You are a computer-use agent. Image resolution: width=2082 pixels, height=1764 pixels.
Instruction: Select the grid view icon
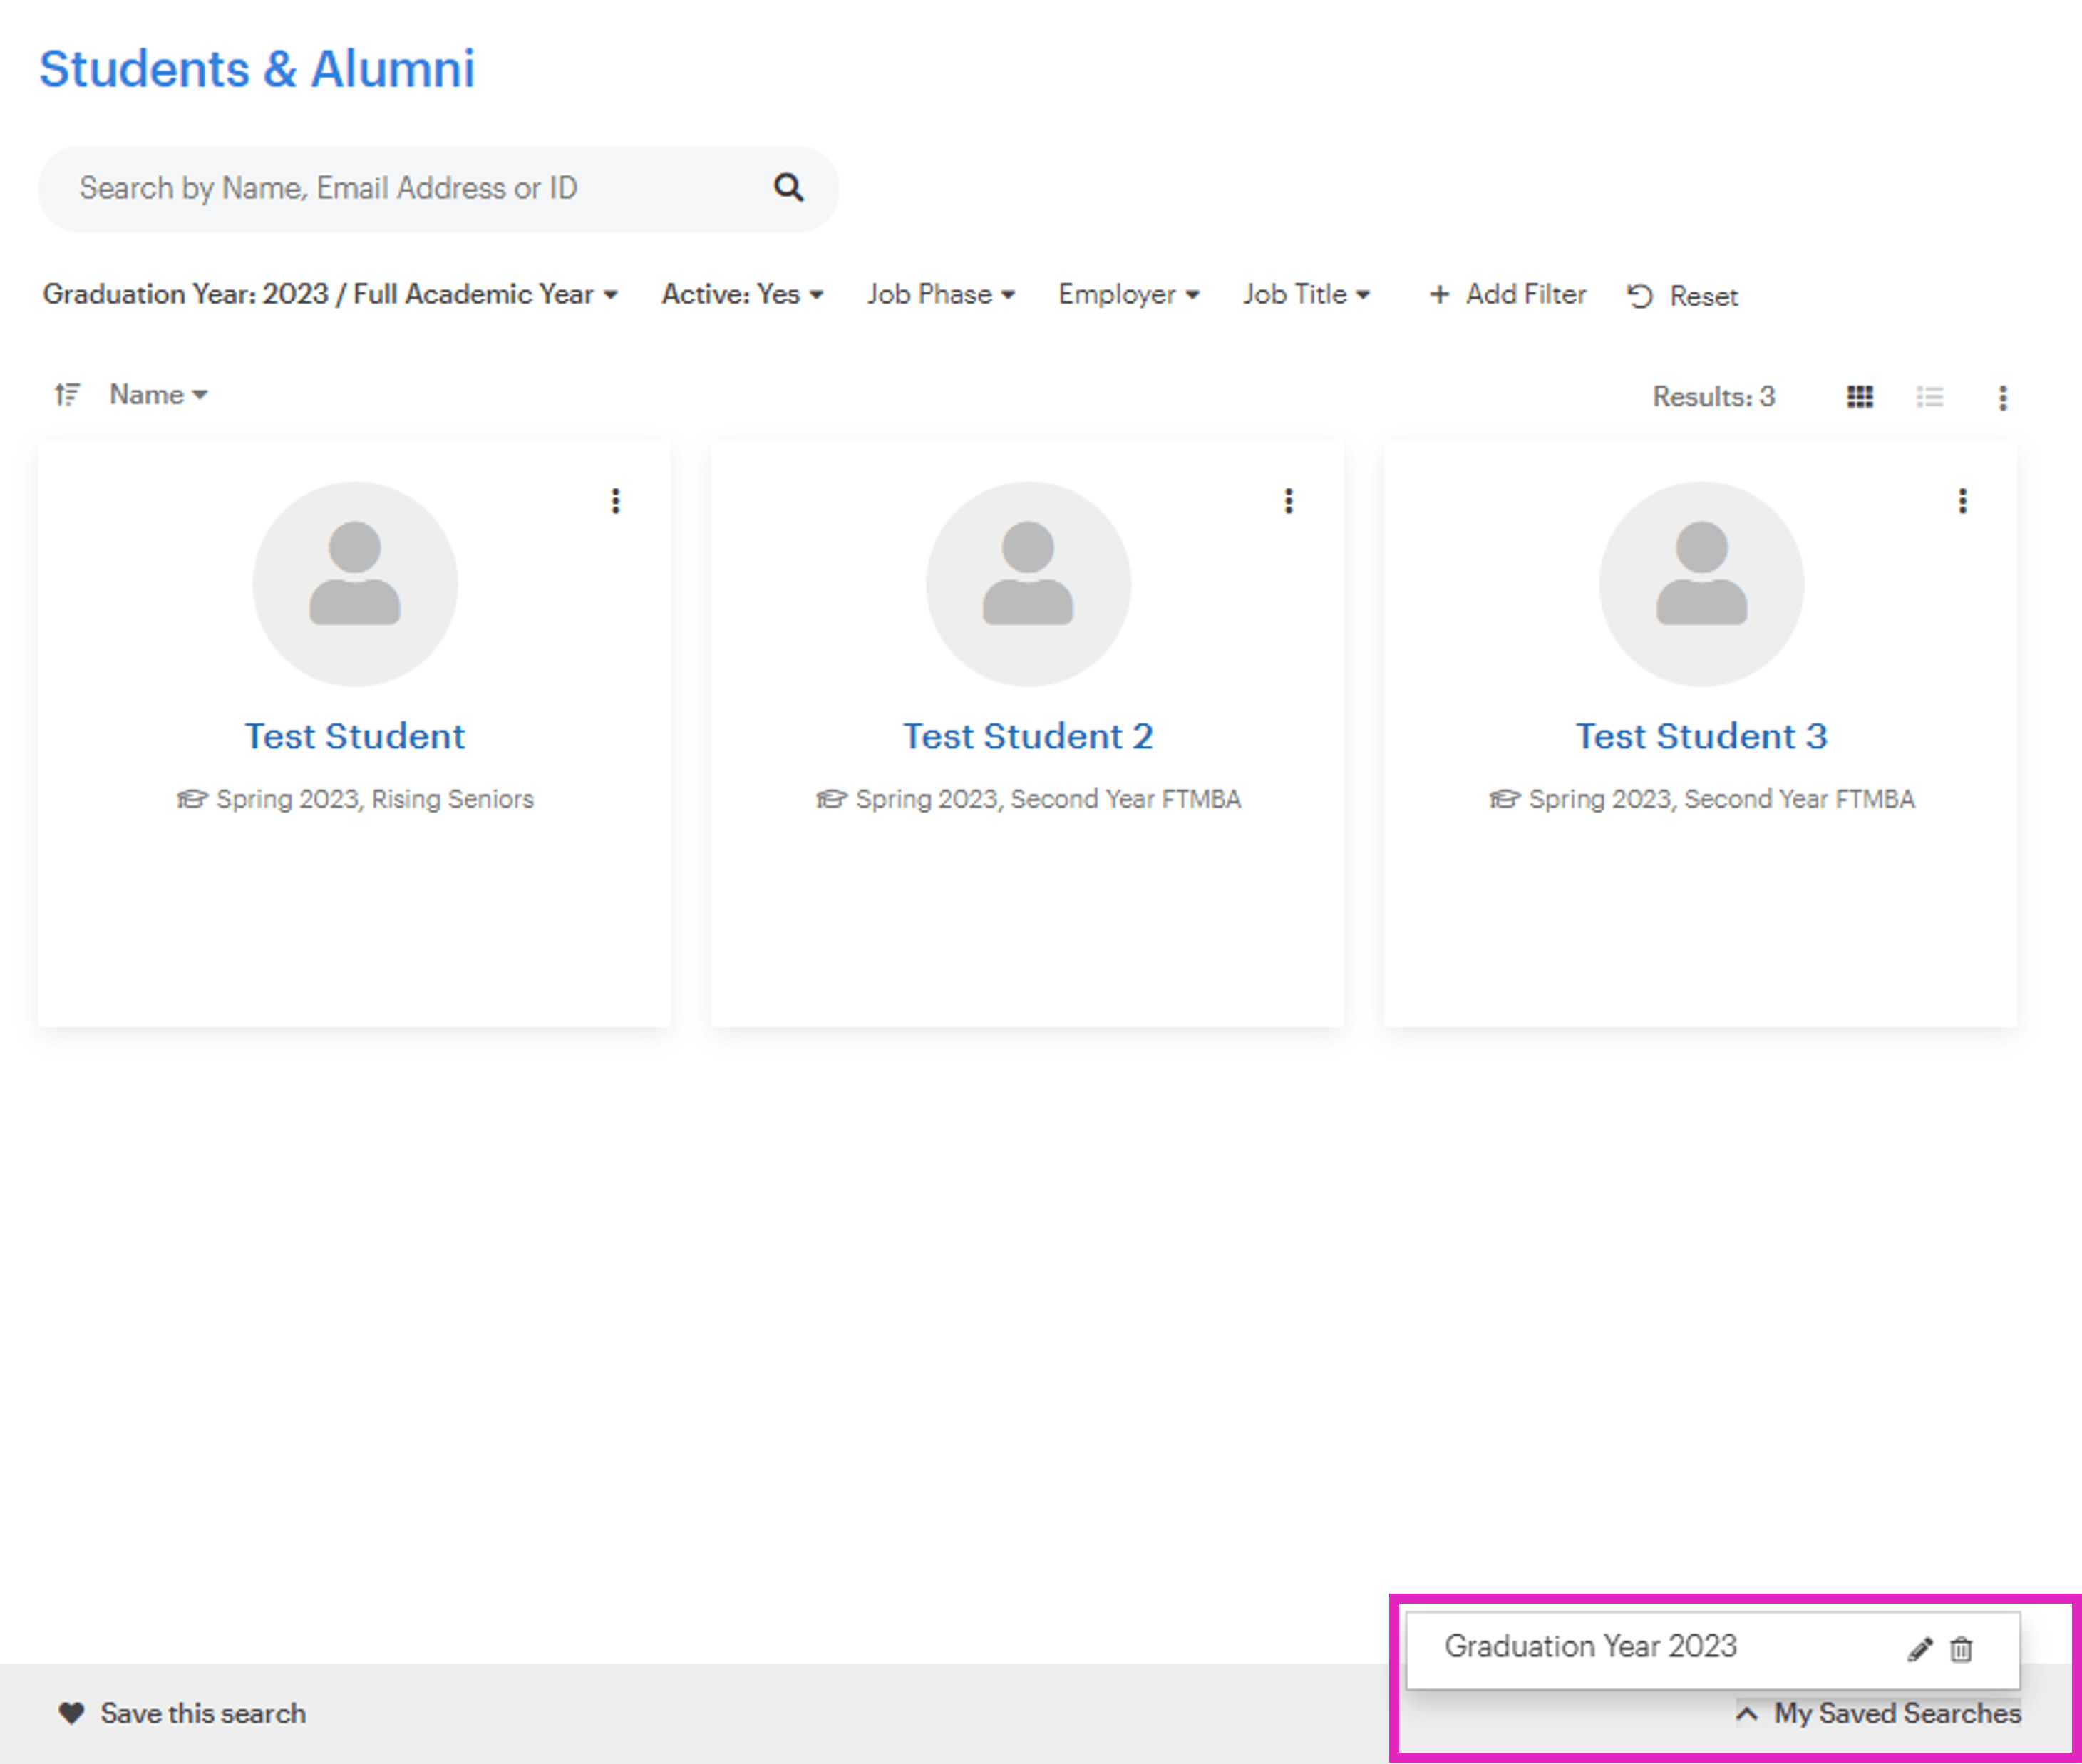(x=1858, y=397)
